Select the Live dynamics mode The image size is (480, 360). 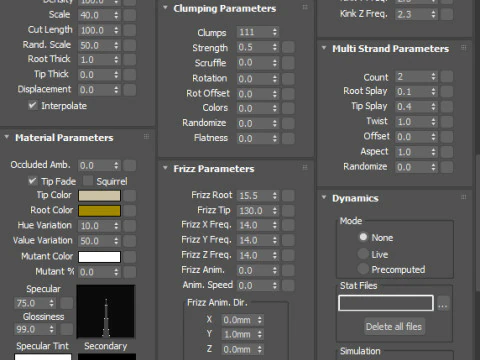point(363,254)
